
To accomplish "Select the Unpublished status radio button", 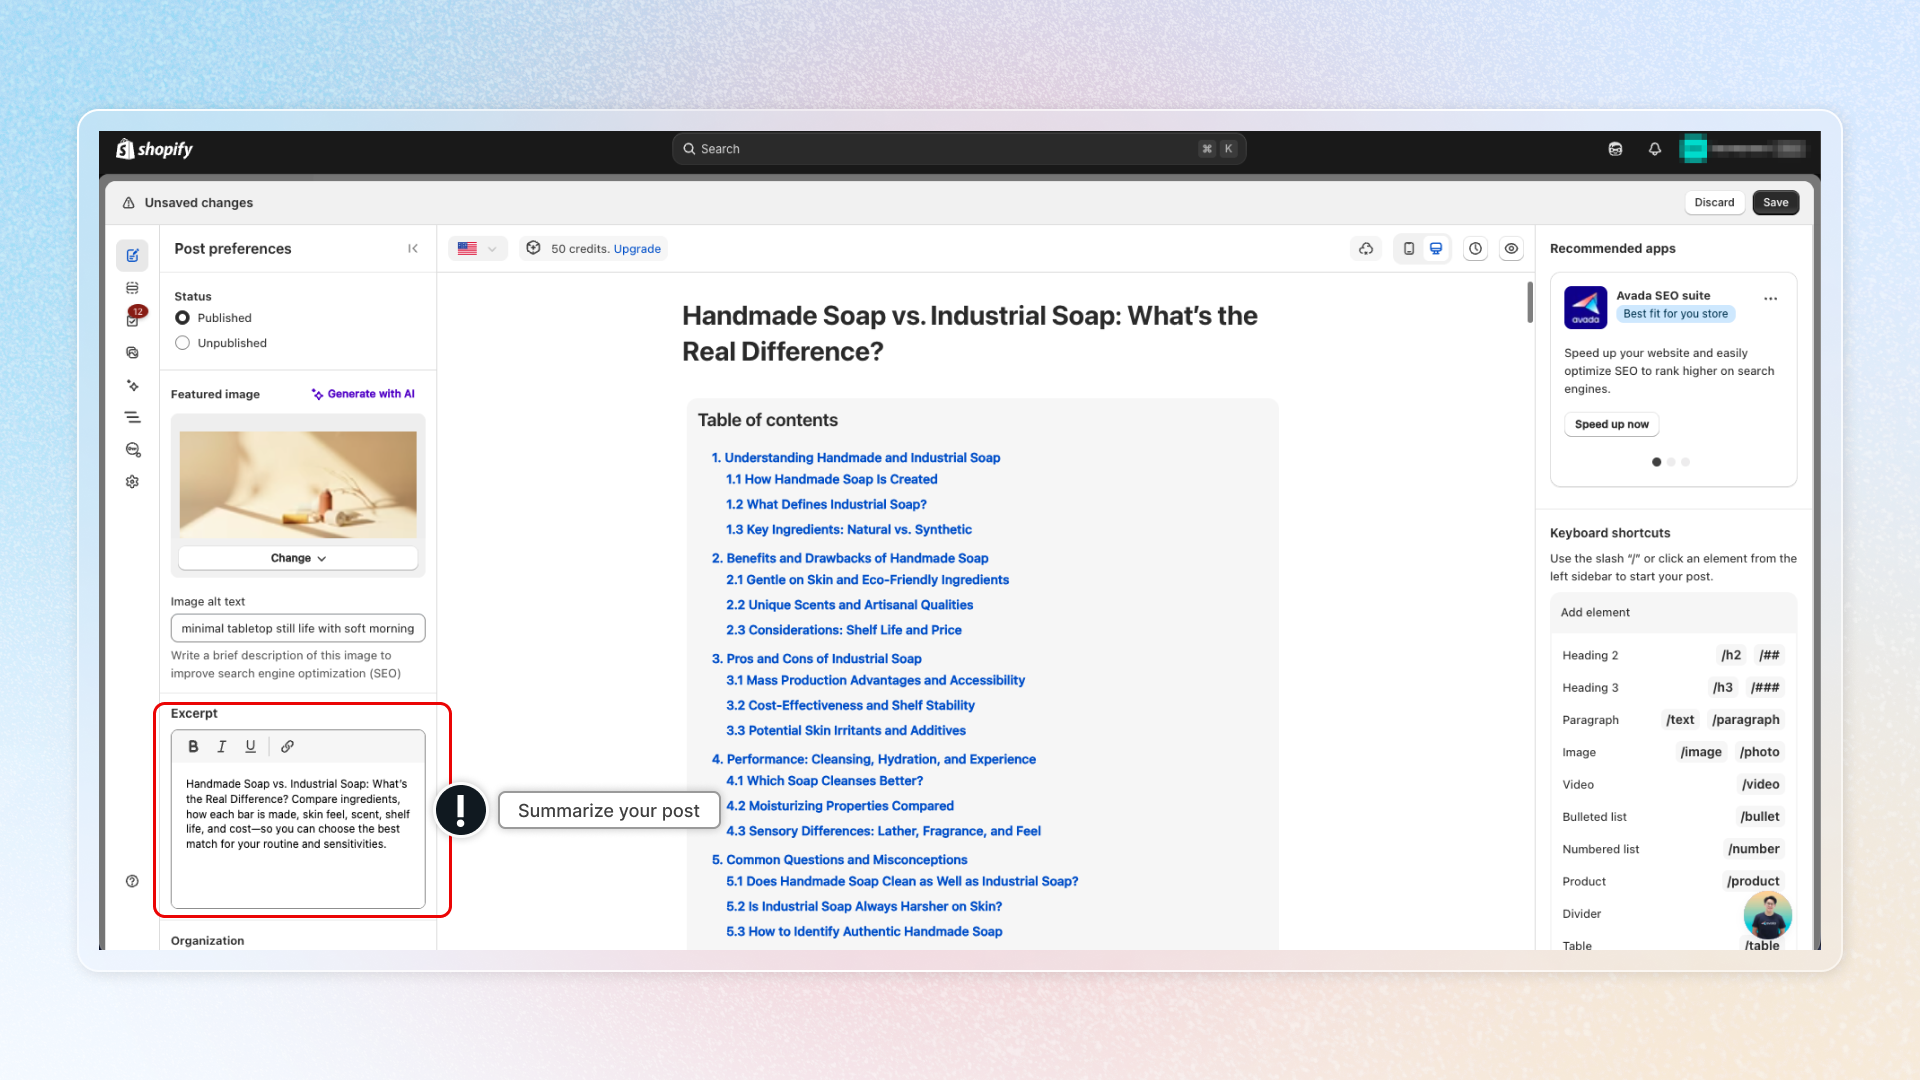I will (x=182, y=343).
